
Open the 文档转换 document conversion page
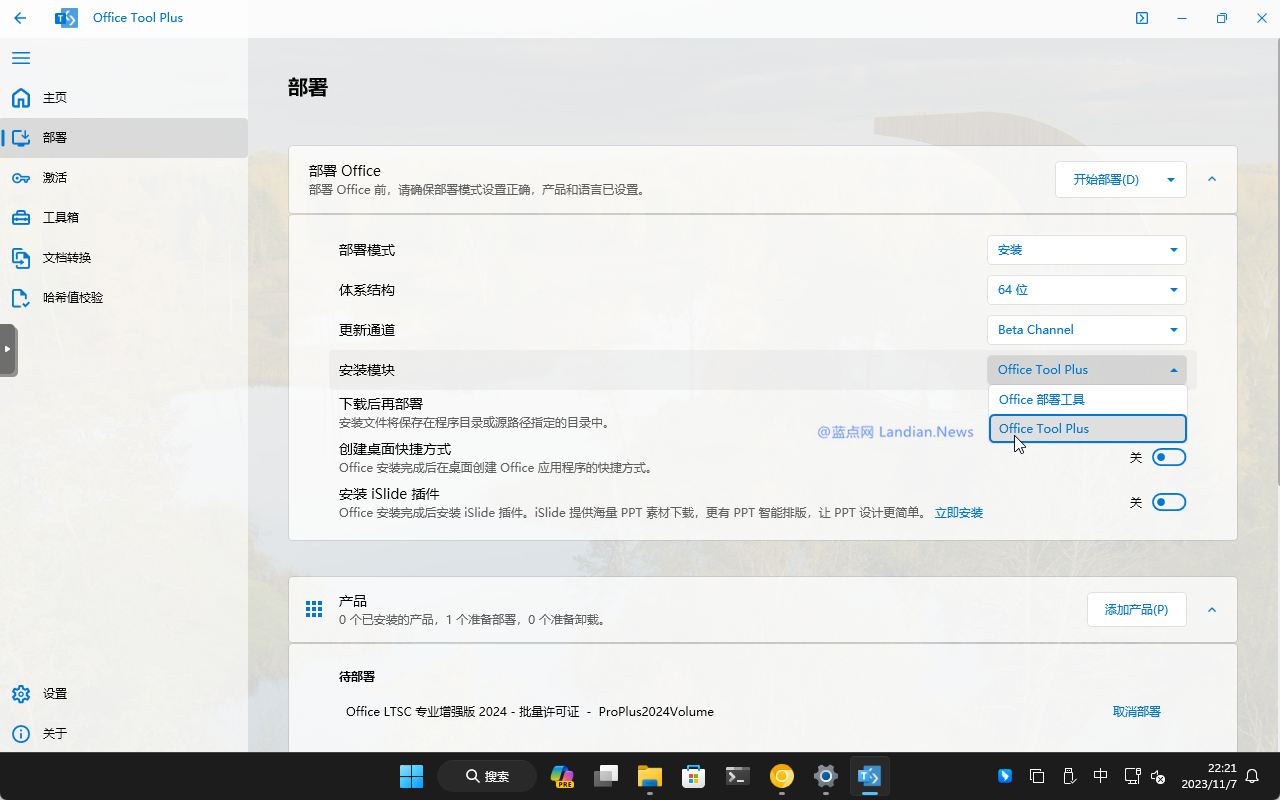tap(66, 258)
